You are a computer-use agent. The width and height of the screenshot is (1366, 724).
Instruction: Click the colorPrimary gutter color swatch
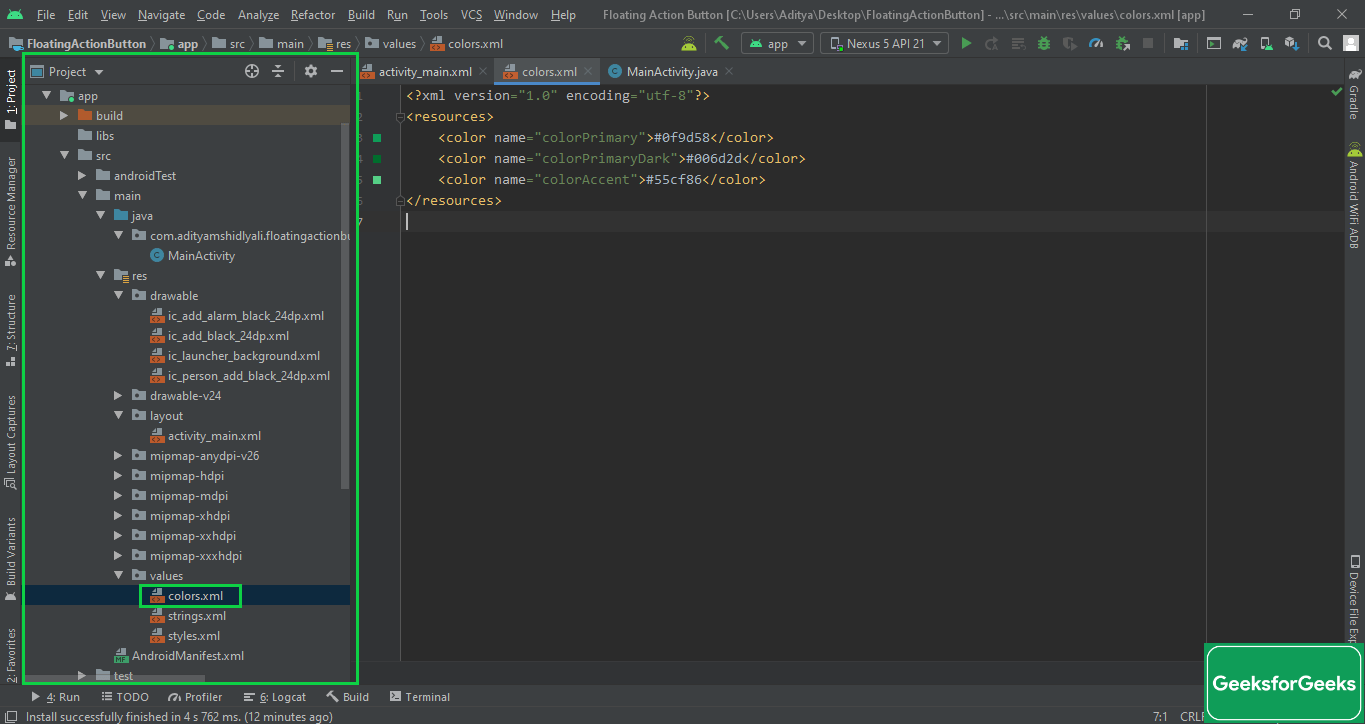point(377,138)
